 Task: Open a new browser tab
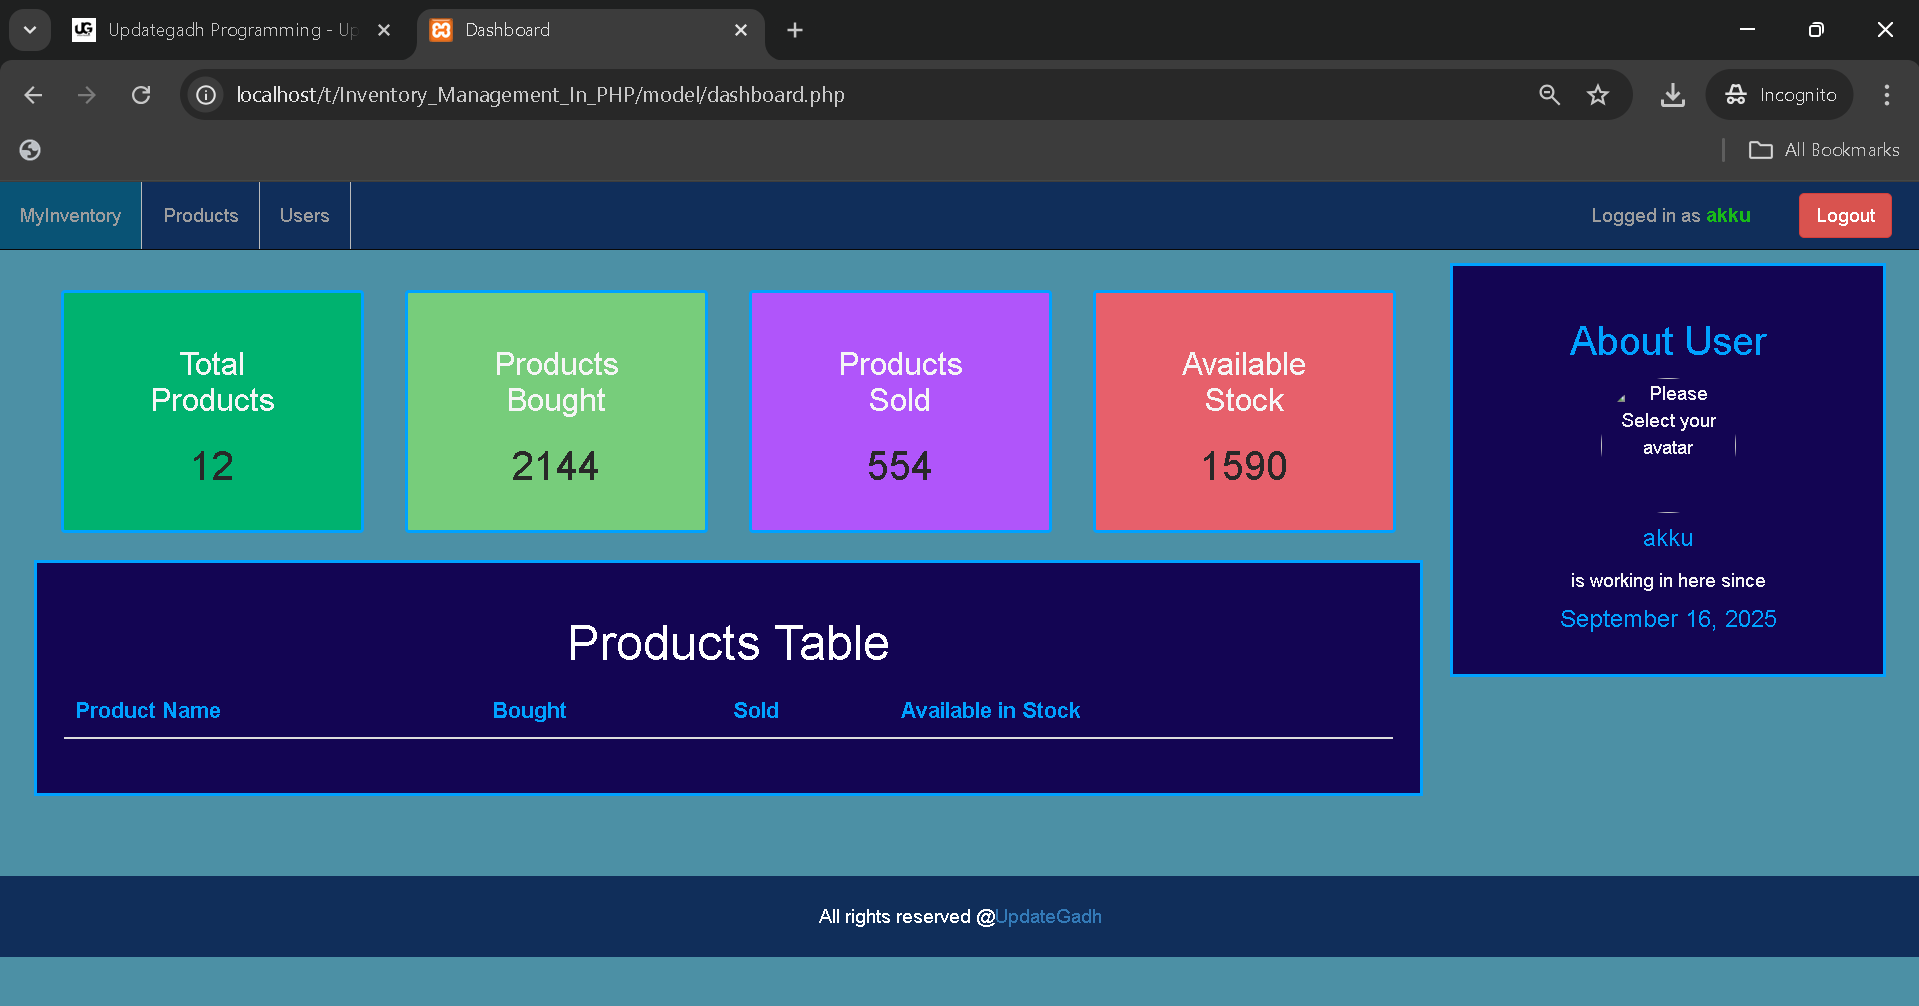pos(795,30)
